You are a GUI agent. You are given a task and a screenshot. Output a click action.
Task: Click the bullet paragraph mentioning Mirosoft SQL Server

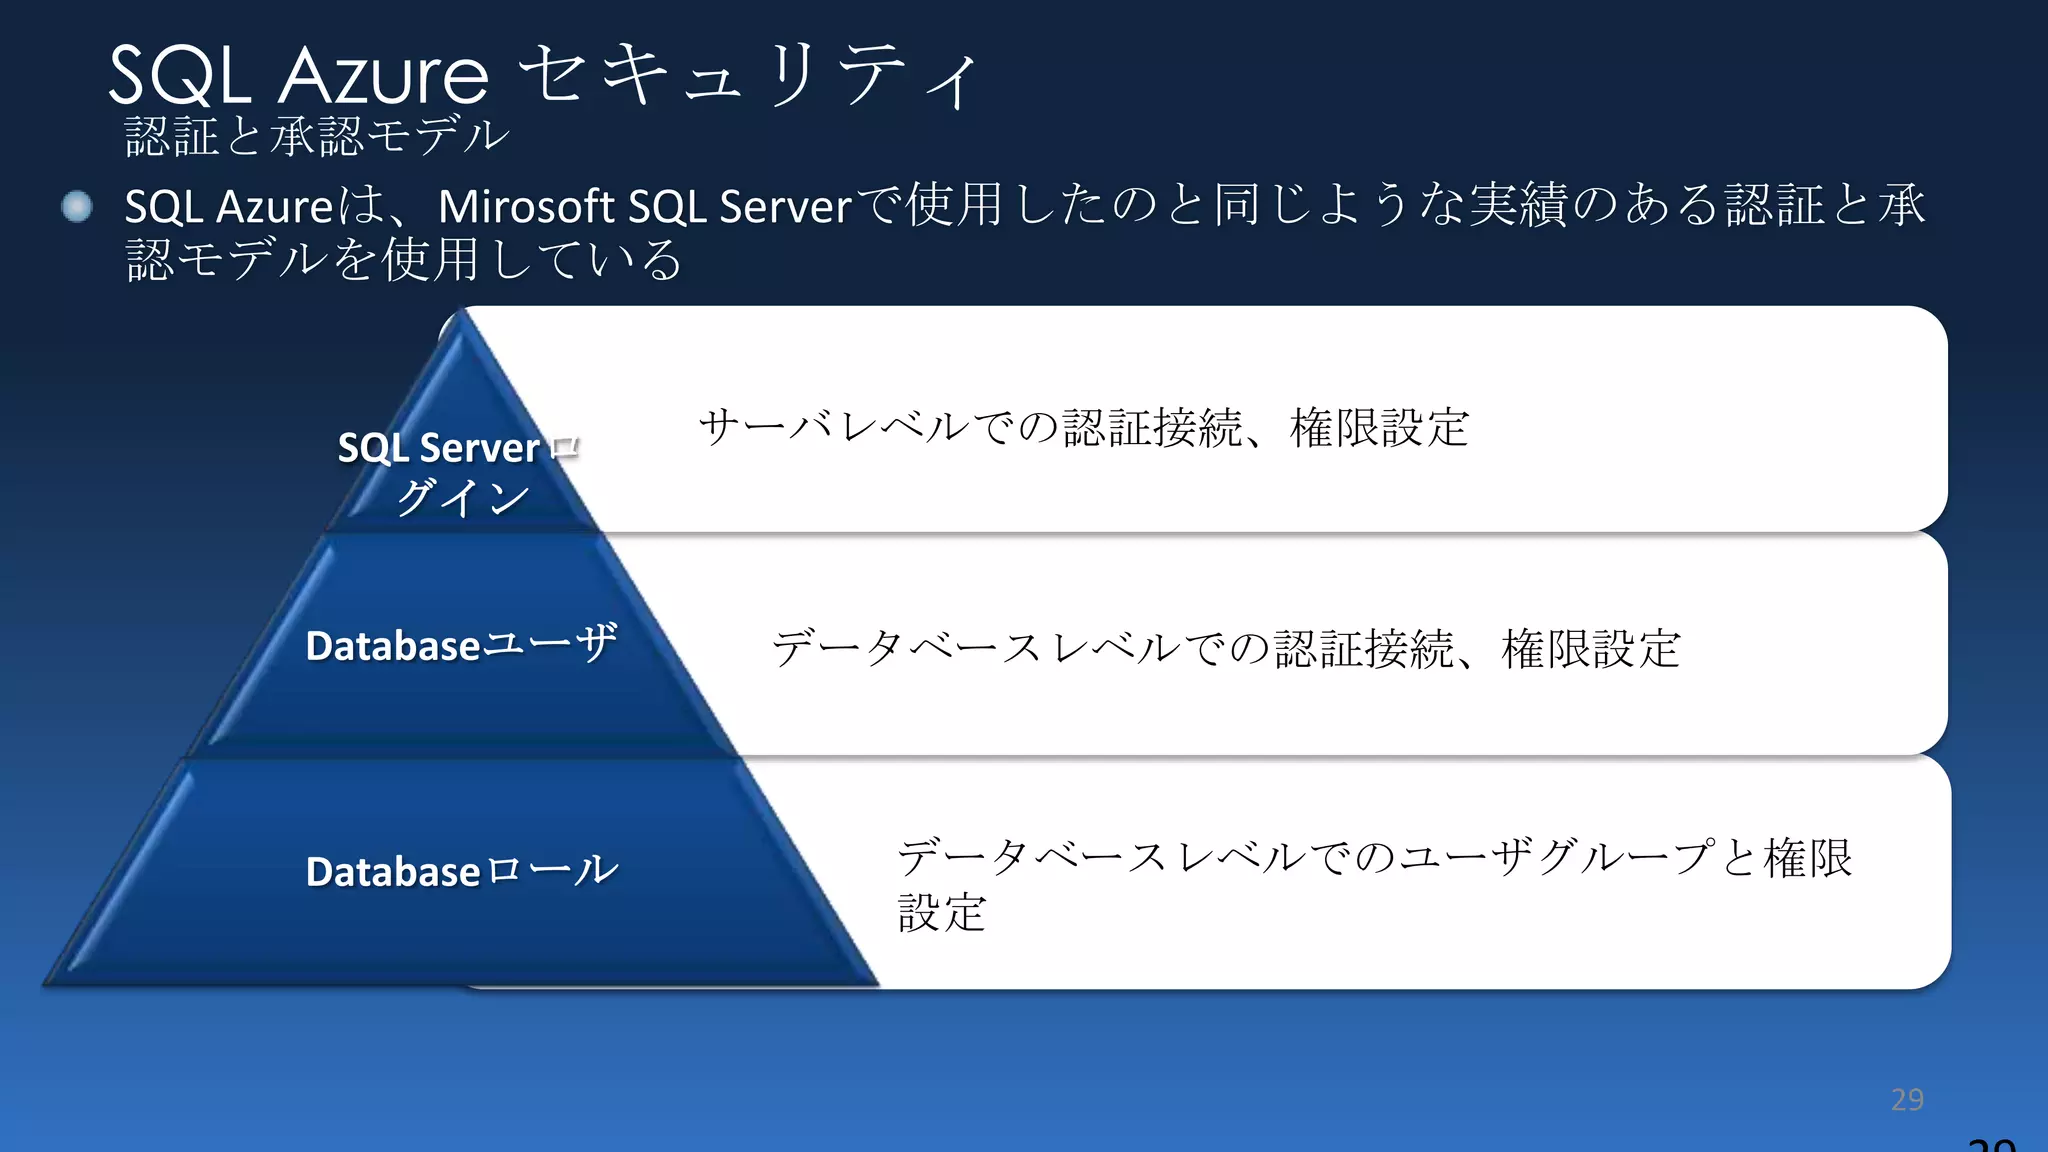tap(1024, 232)
